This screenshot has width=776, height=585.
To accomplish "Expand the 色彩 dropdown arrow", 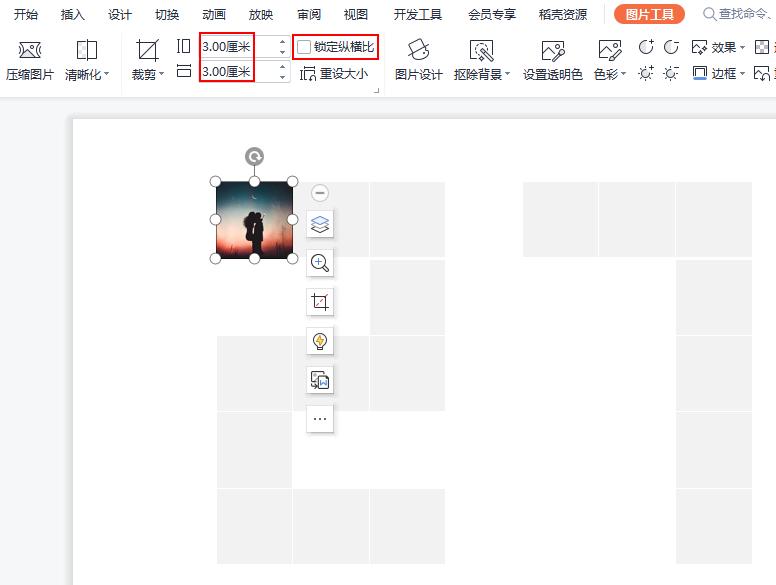I will (x=624, y=74).
